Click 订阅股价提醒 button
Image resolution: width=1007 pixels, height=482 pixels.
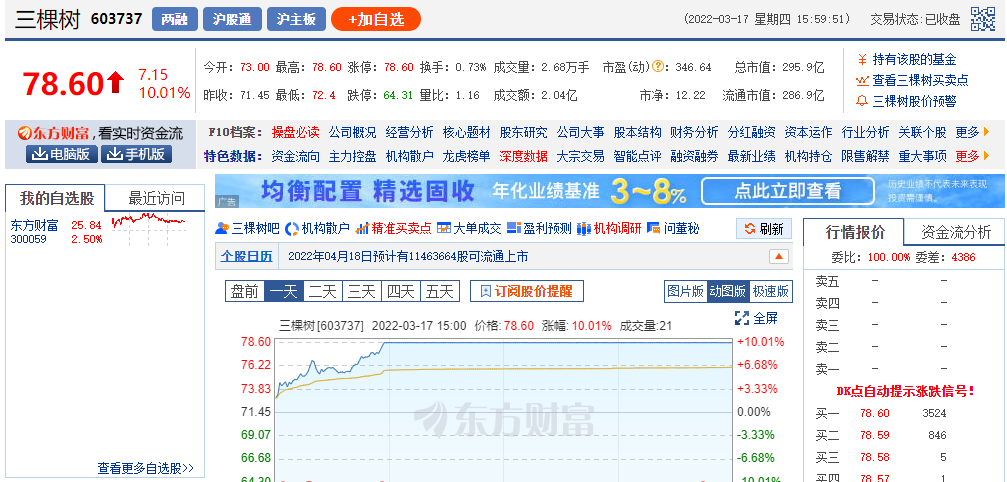click(x=527, y=291)
